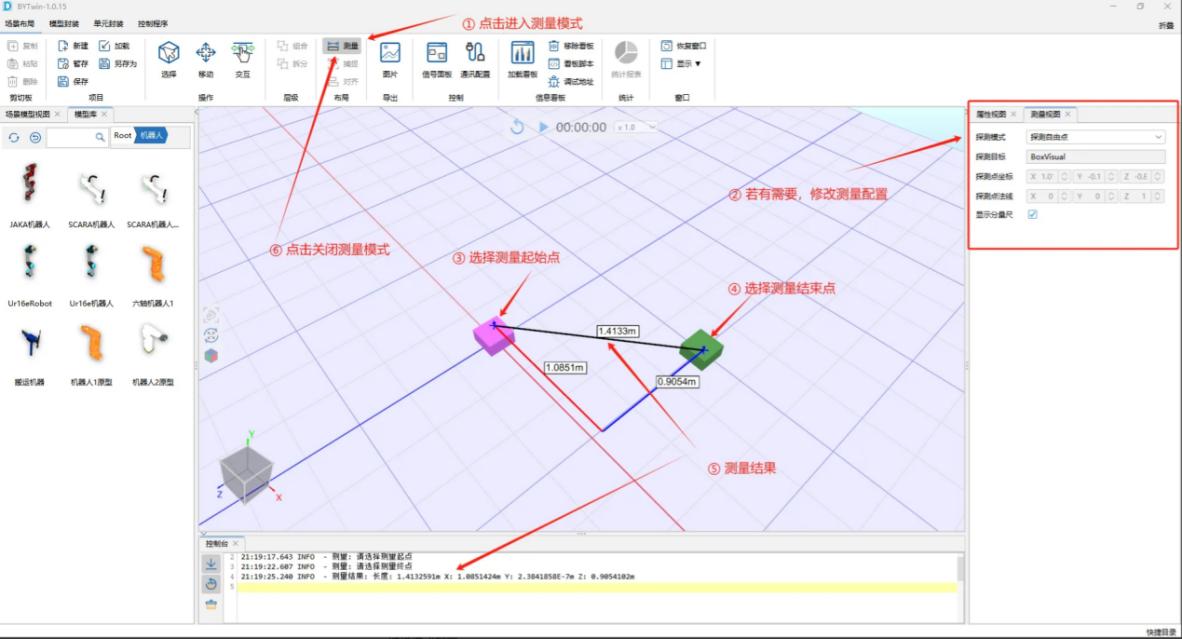
Task: Switch to the 测量视图 tab
Action: [1045, 114]
